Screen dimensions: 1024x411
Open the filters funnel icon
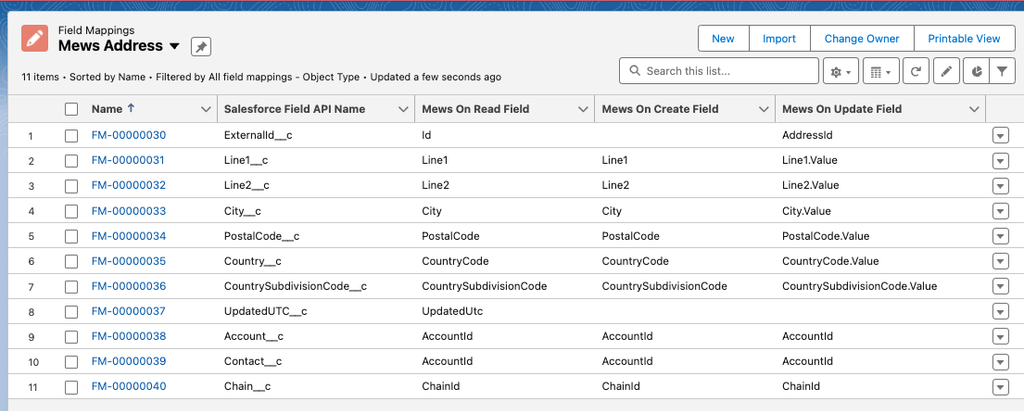(1001, 71)
